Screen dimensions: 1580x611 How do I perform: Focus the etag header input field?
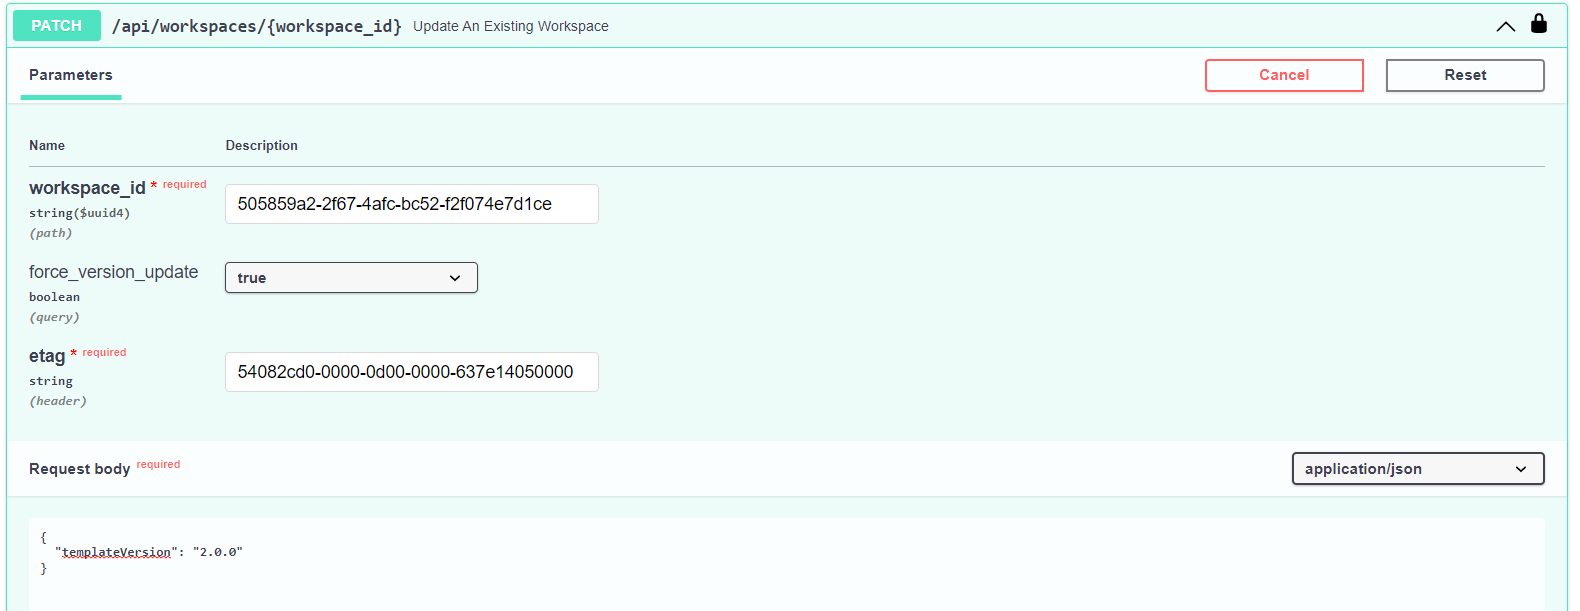pyautogui.click(x=412, y=372)
